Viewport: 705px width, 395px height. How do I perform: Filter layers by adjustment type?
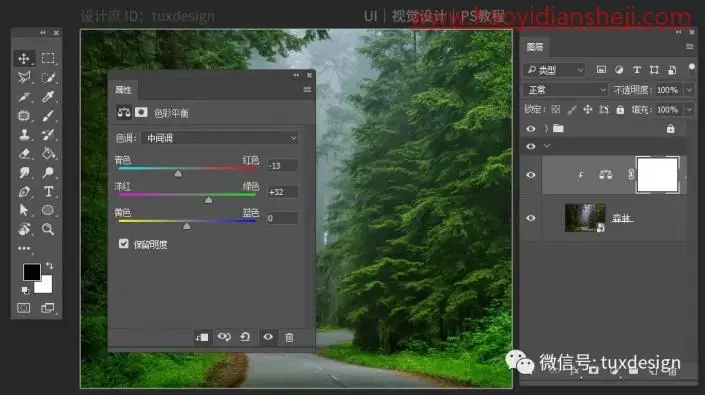[x=619, y=69]
